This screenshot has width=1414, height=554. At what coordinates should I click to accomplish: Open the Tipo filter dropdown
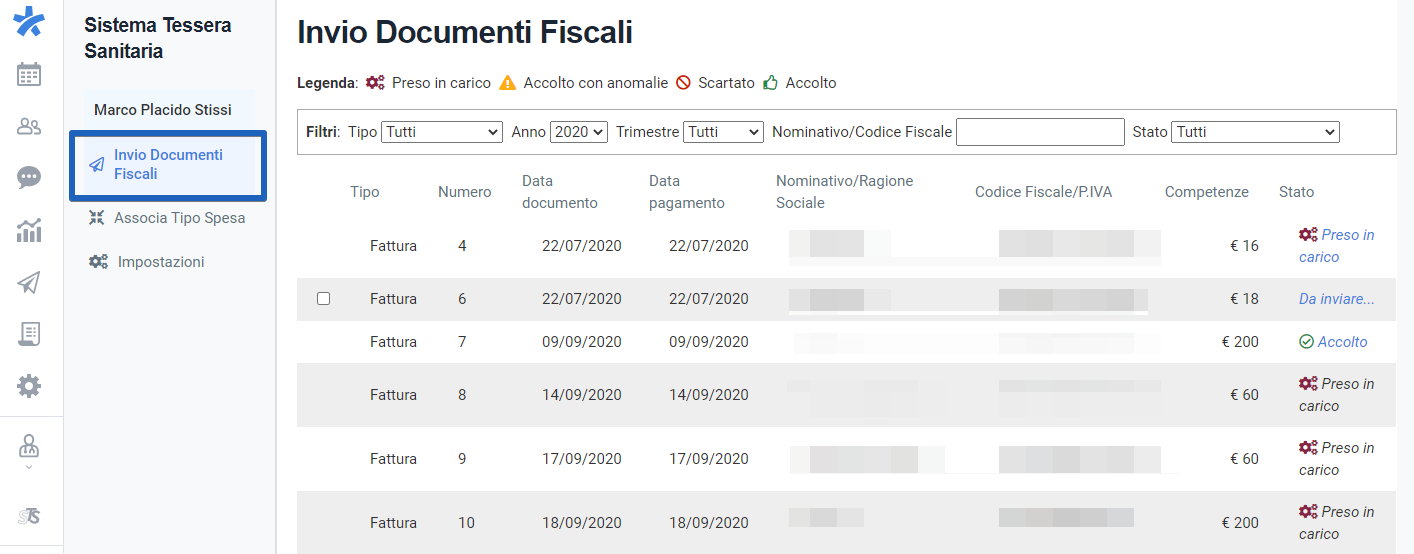(x=441, y=132)
